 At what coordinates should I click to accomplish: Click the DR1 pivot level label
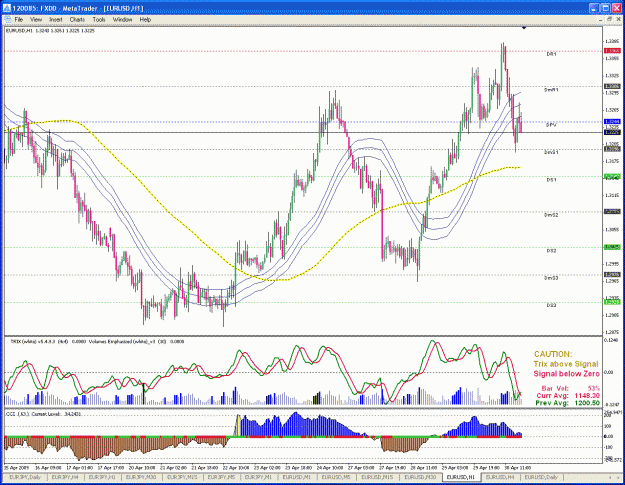tap(551, 54)
